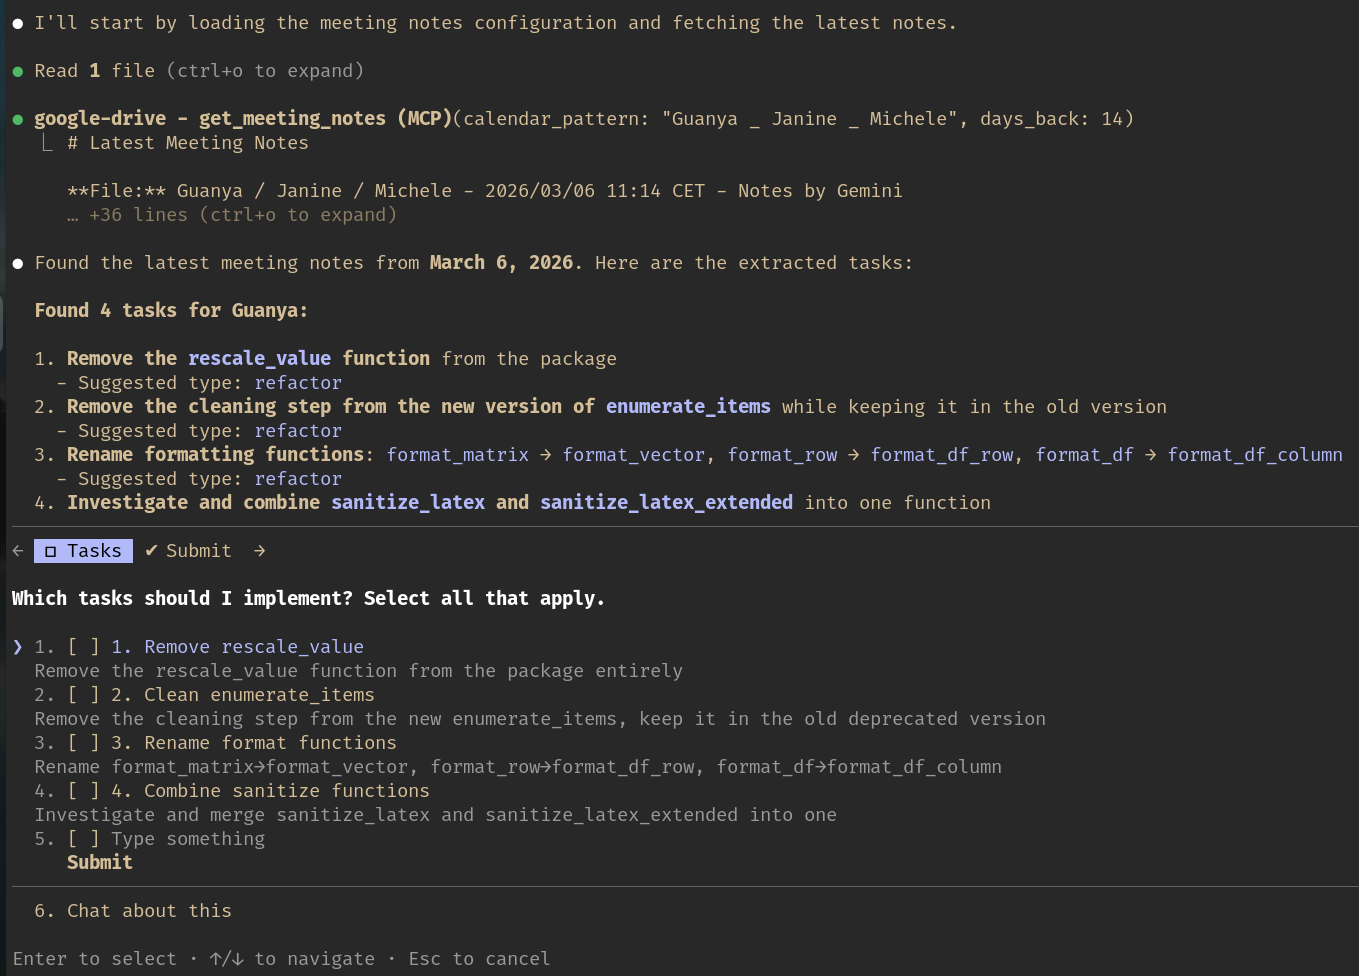Click the square icon in Tasks tab
This screenshot has height=976, width=1359.
pyautogui.click(x=50, y=551)
